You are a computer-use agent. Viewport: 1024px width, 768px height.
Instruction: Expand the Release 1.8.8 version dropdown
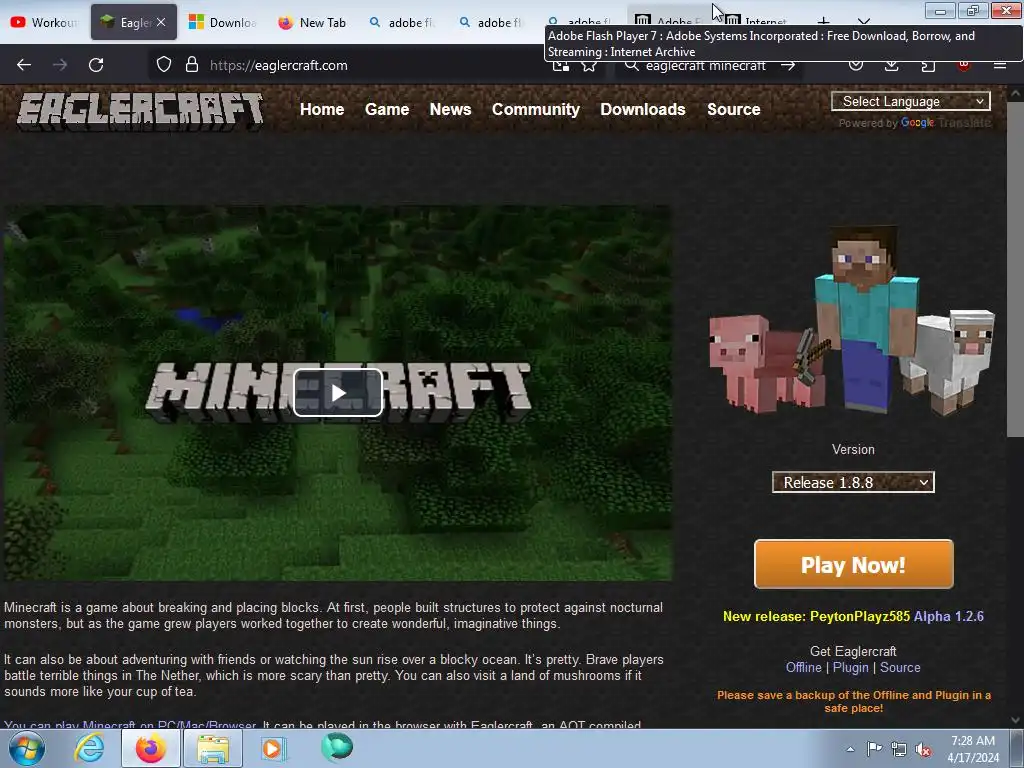pos(854,483)
